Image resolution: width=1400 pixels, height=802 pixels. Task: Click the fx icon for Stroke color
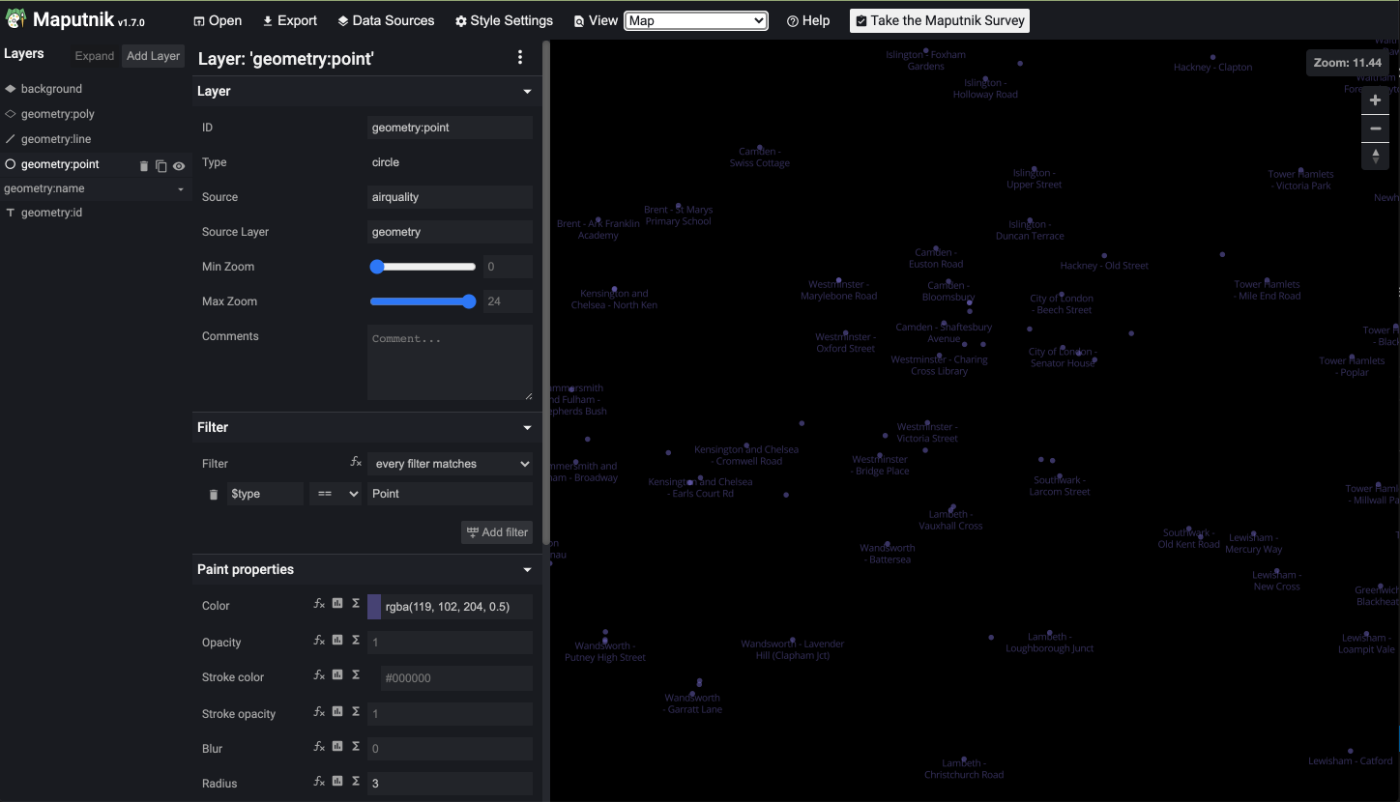click(320, 675)
